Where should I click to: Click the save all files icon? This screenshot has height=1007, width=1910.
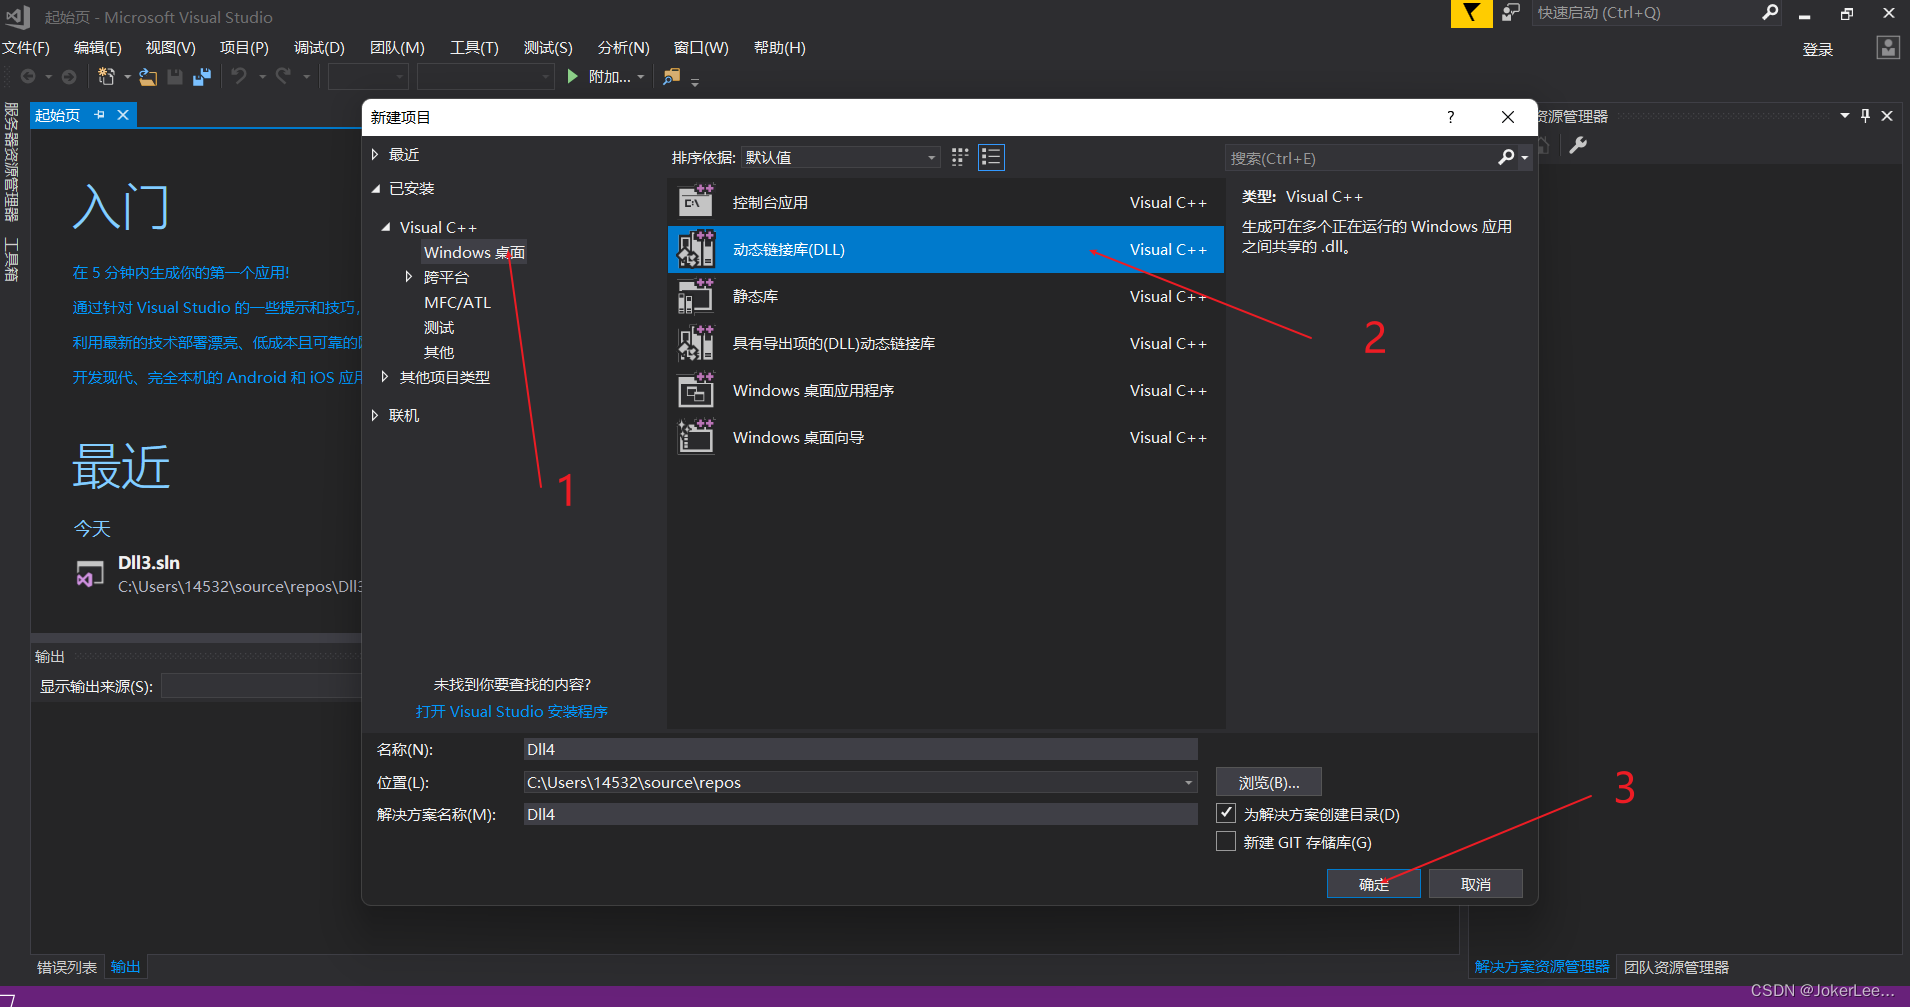coord(202,77)
